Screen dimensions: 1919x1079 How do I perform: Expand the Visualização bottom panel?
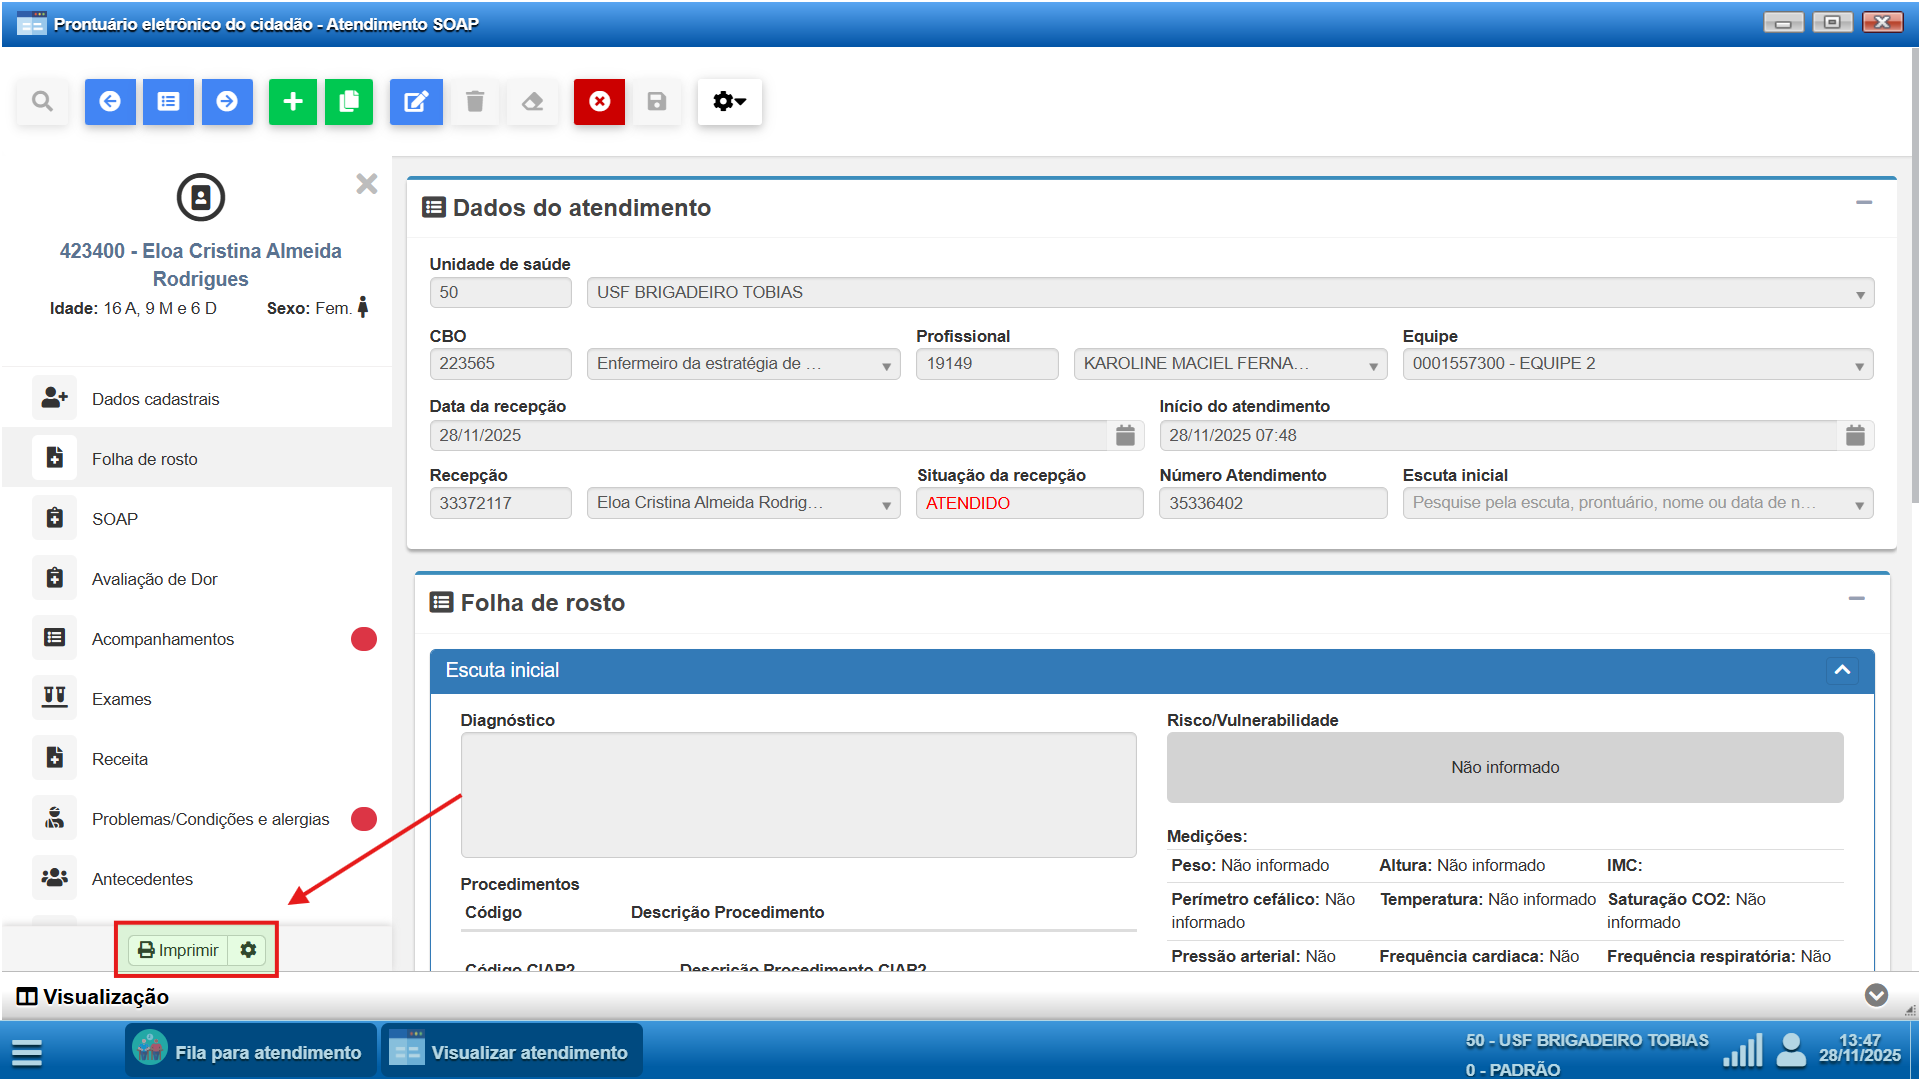1876,995
